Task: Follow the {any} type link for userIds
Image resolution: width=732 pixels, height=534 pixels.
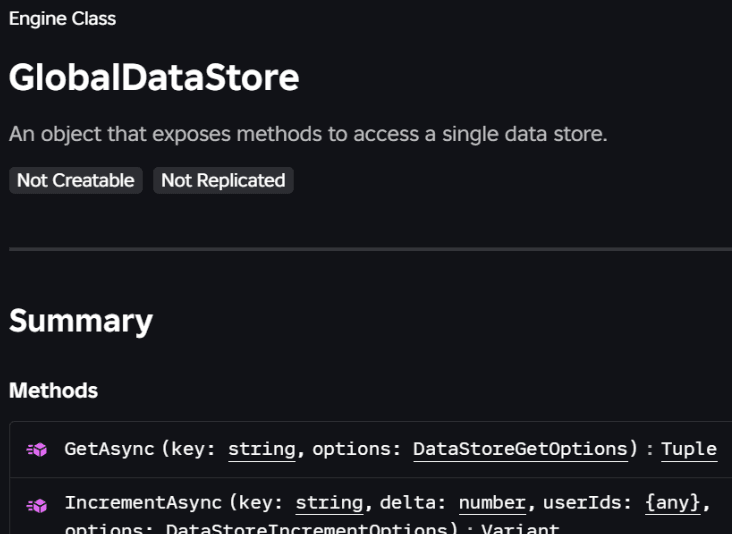Action: (672, 503)
